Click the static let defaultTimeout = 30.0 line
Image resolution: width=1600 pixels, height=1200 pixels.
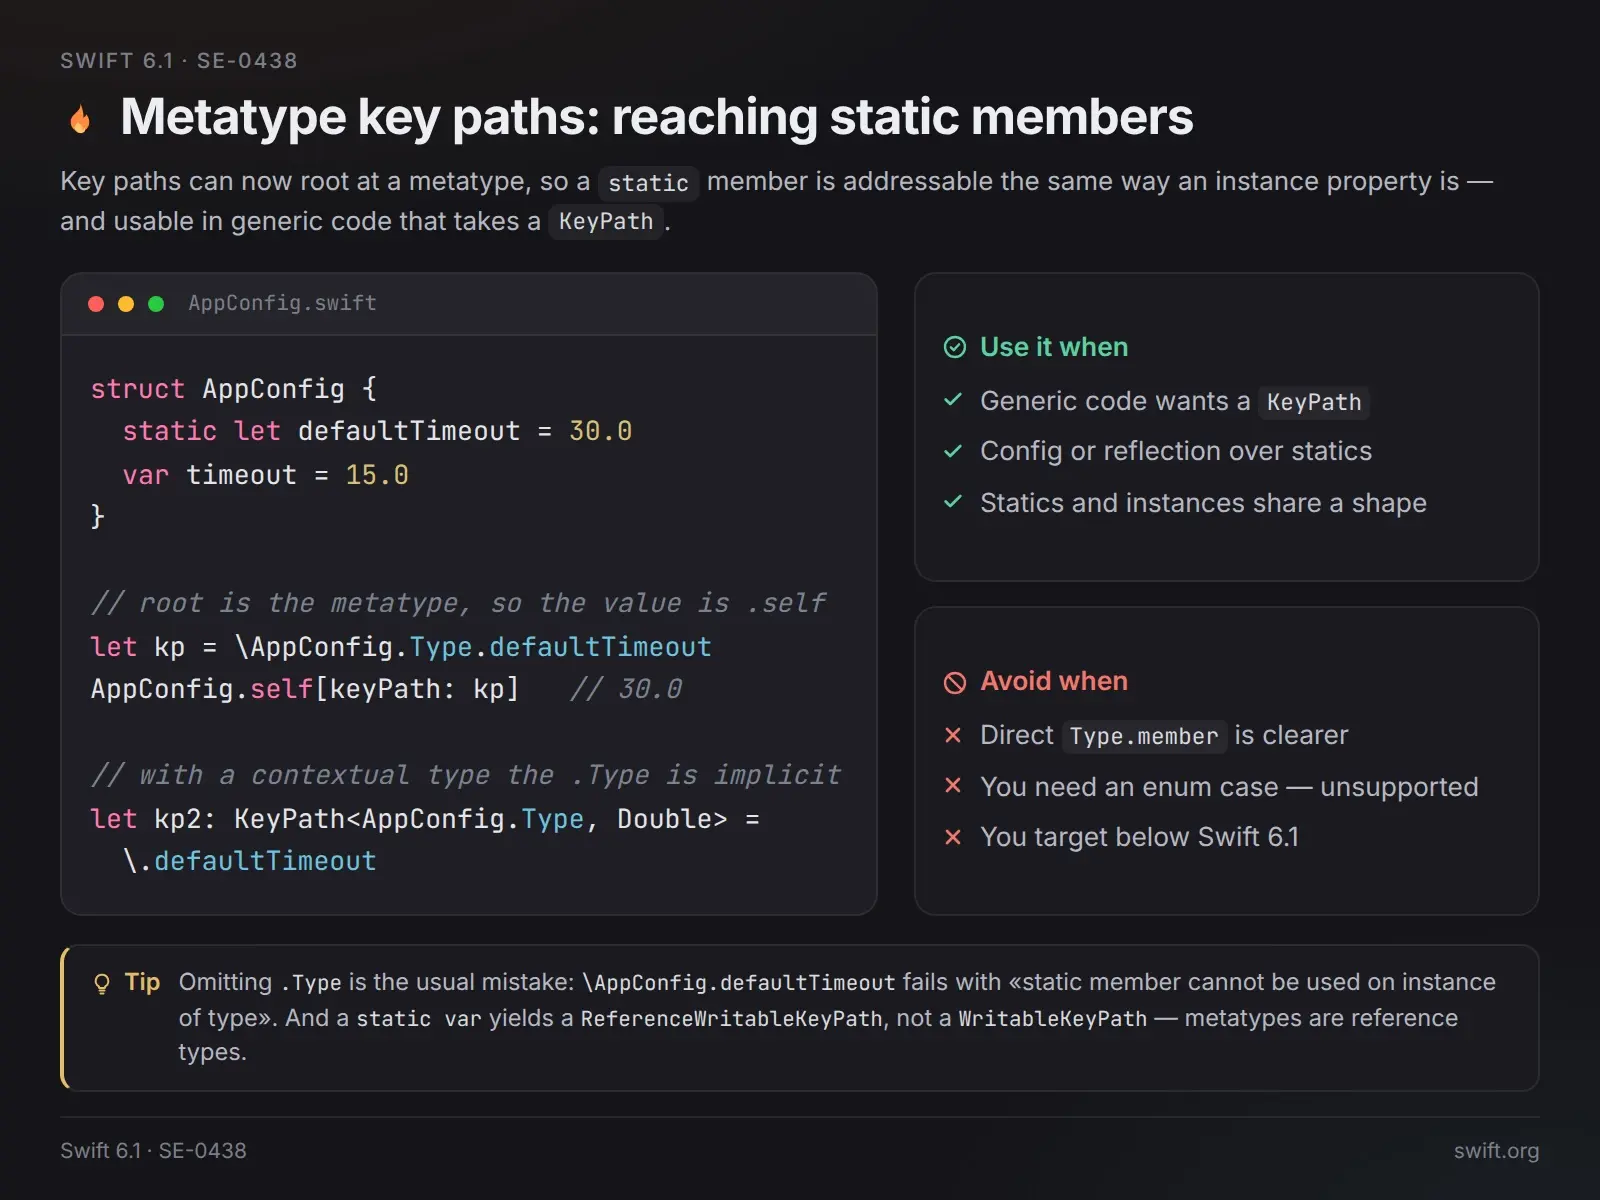377,431
